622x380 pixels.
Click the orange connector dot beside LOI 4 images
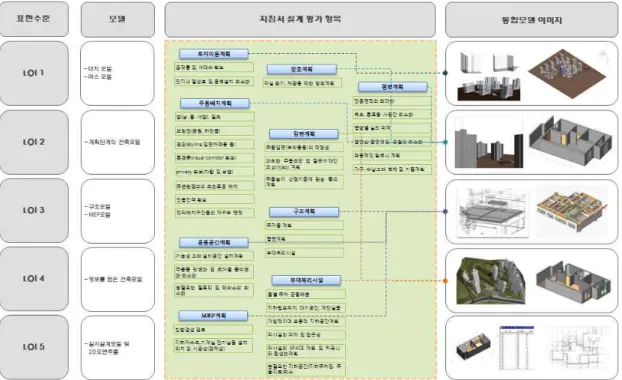point(445,281)
